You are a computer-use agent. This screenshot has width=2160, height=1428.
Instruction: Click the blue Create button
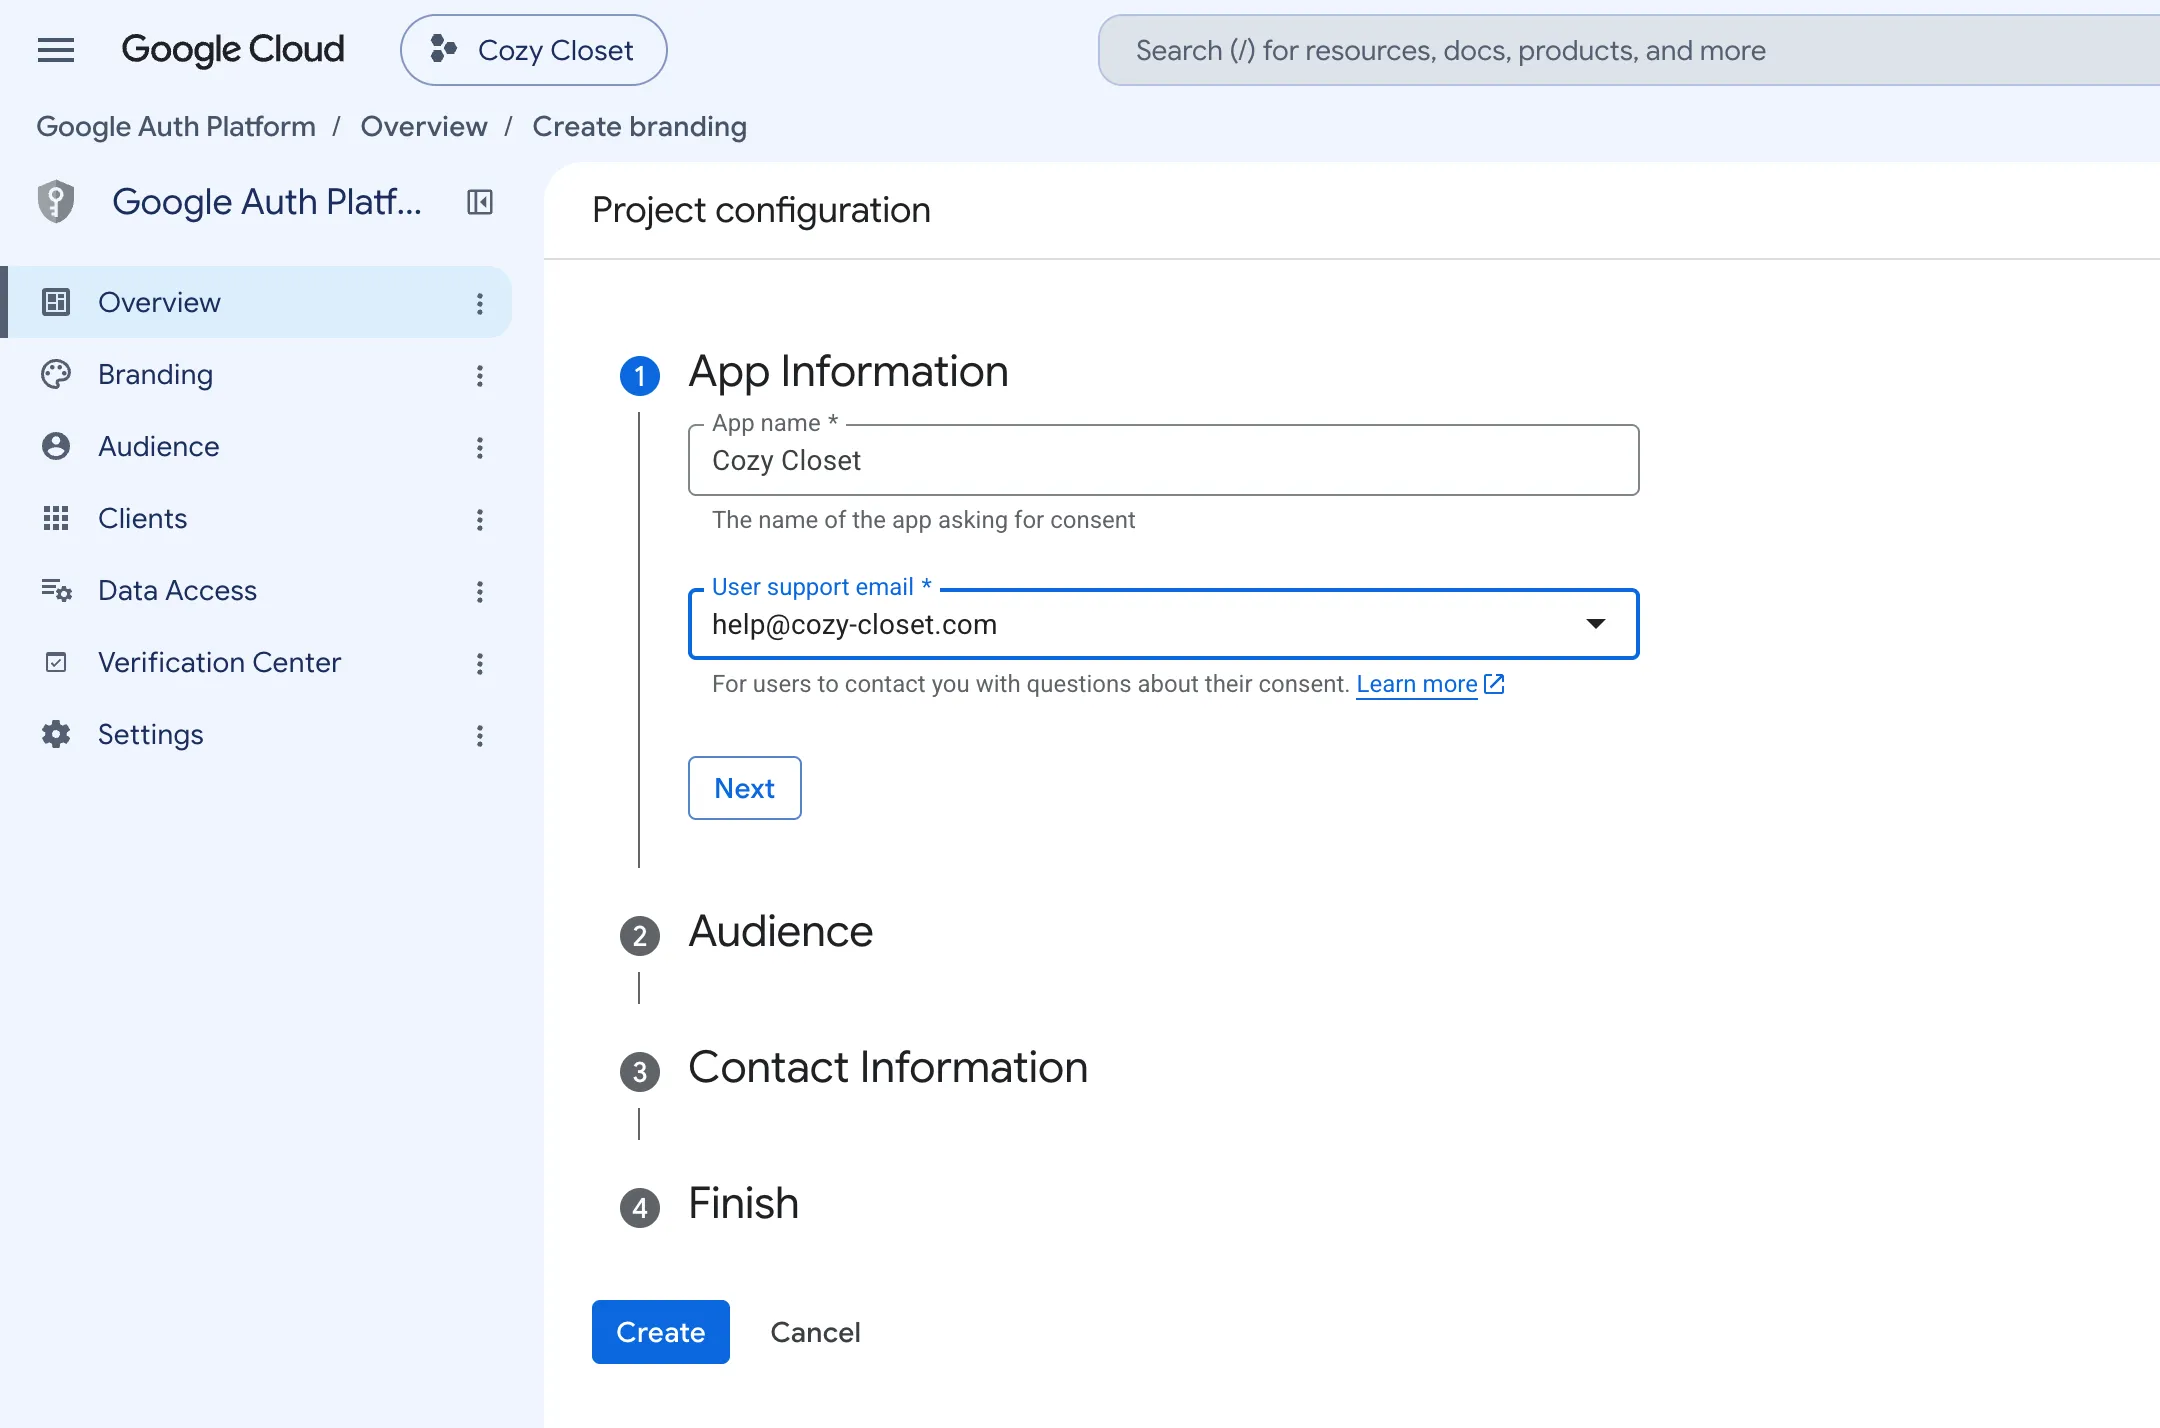pos(661,1332)
